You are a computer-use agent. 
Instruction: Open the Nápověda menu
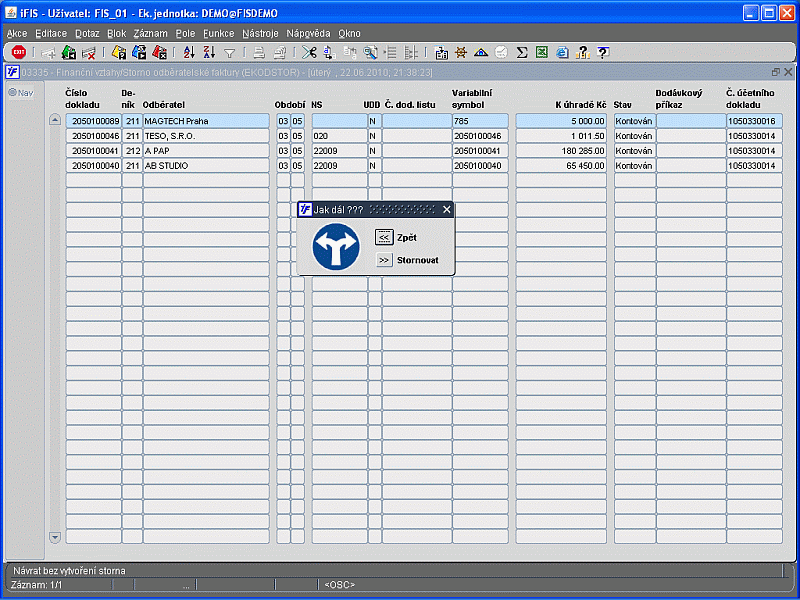tap(308, 33)
